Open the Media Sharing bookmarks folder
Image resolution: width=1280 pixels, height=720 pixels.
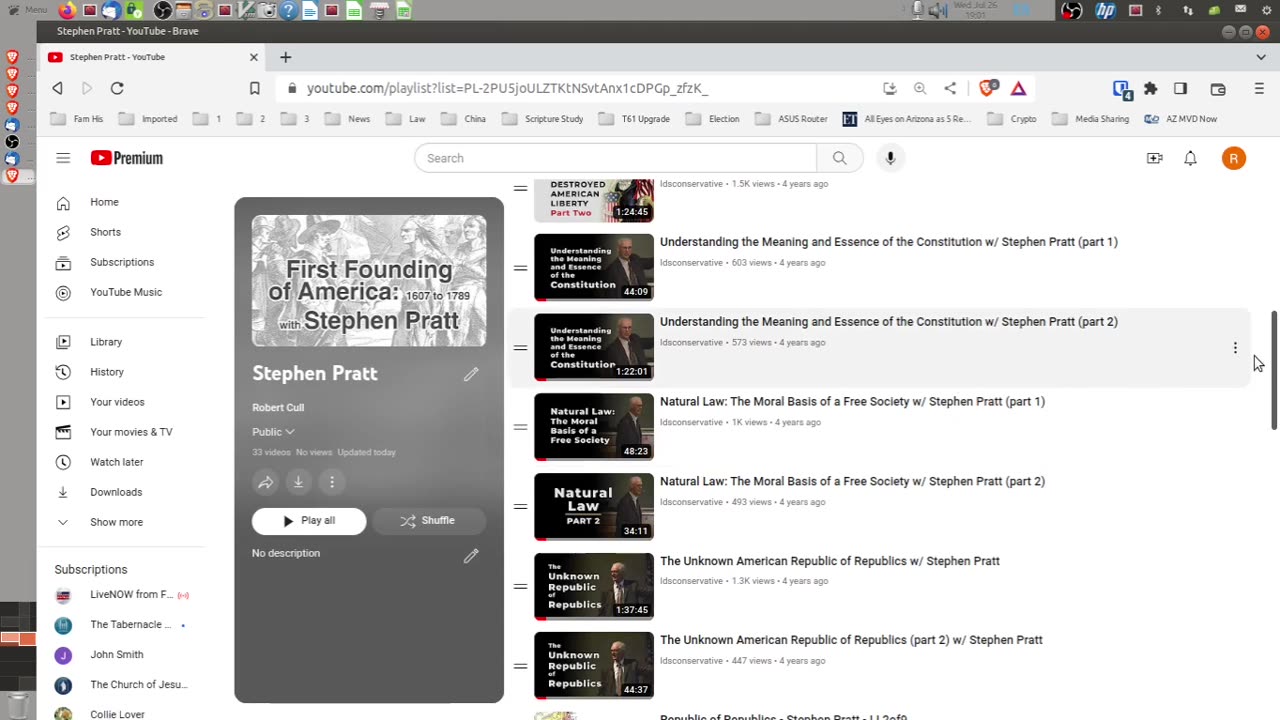tap(1089, 119)
